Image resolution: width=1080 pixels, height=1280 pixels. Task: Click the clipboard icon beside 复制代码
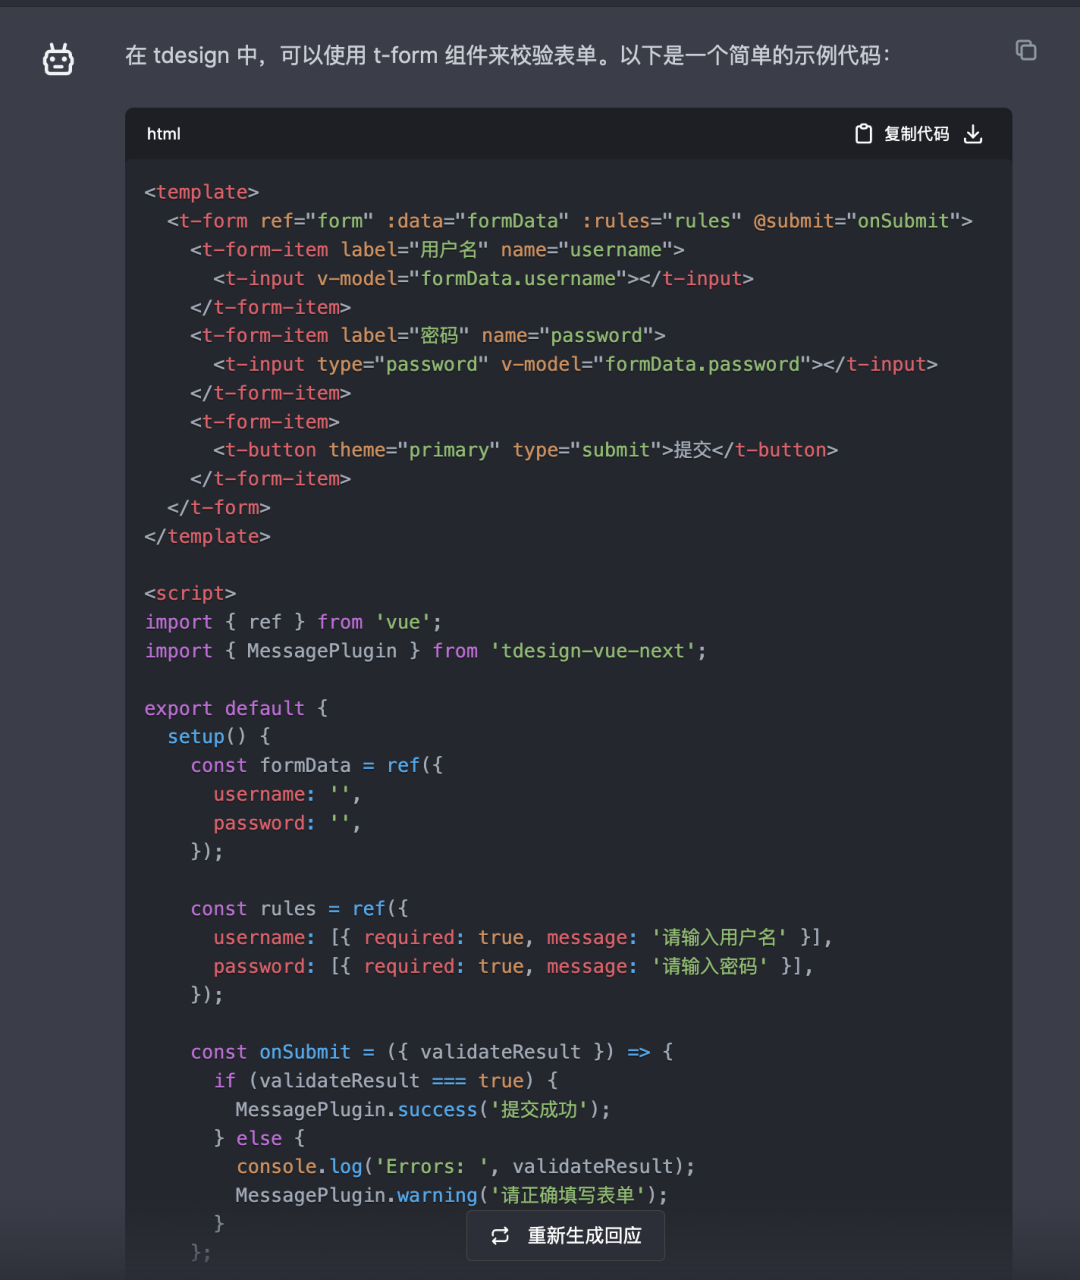(864, 134)
